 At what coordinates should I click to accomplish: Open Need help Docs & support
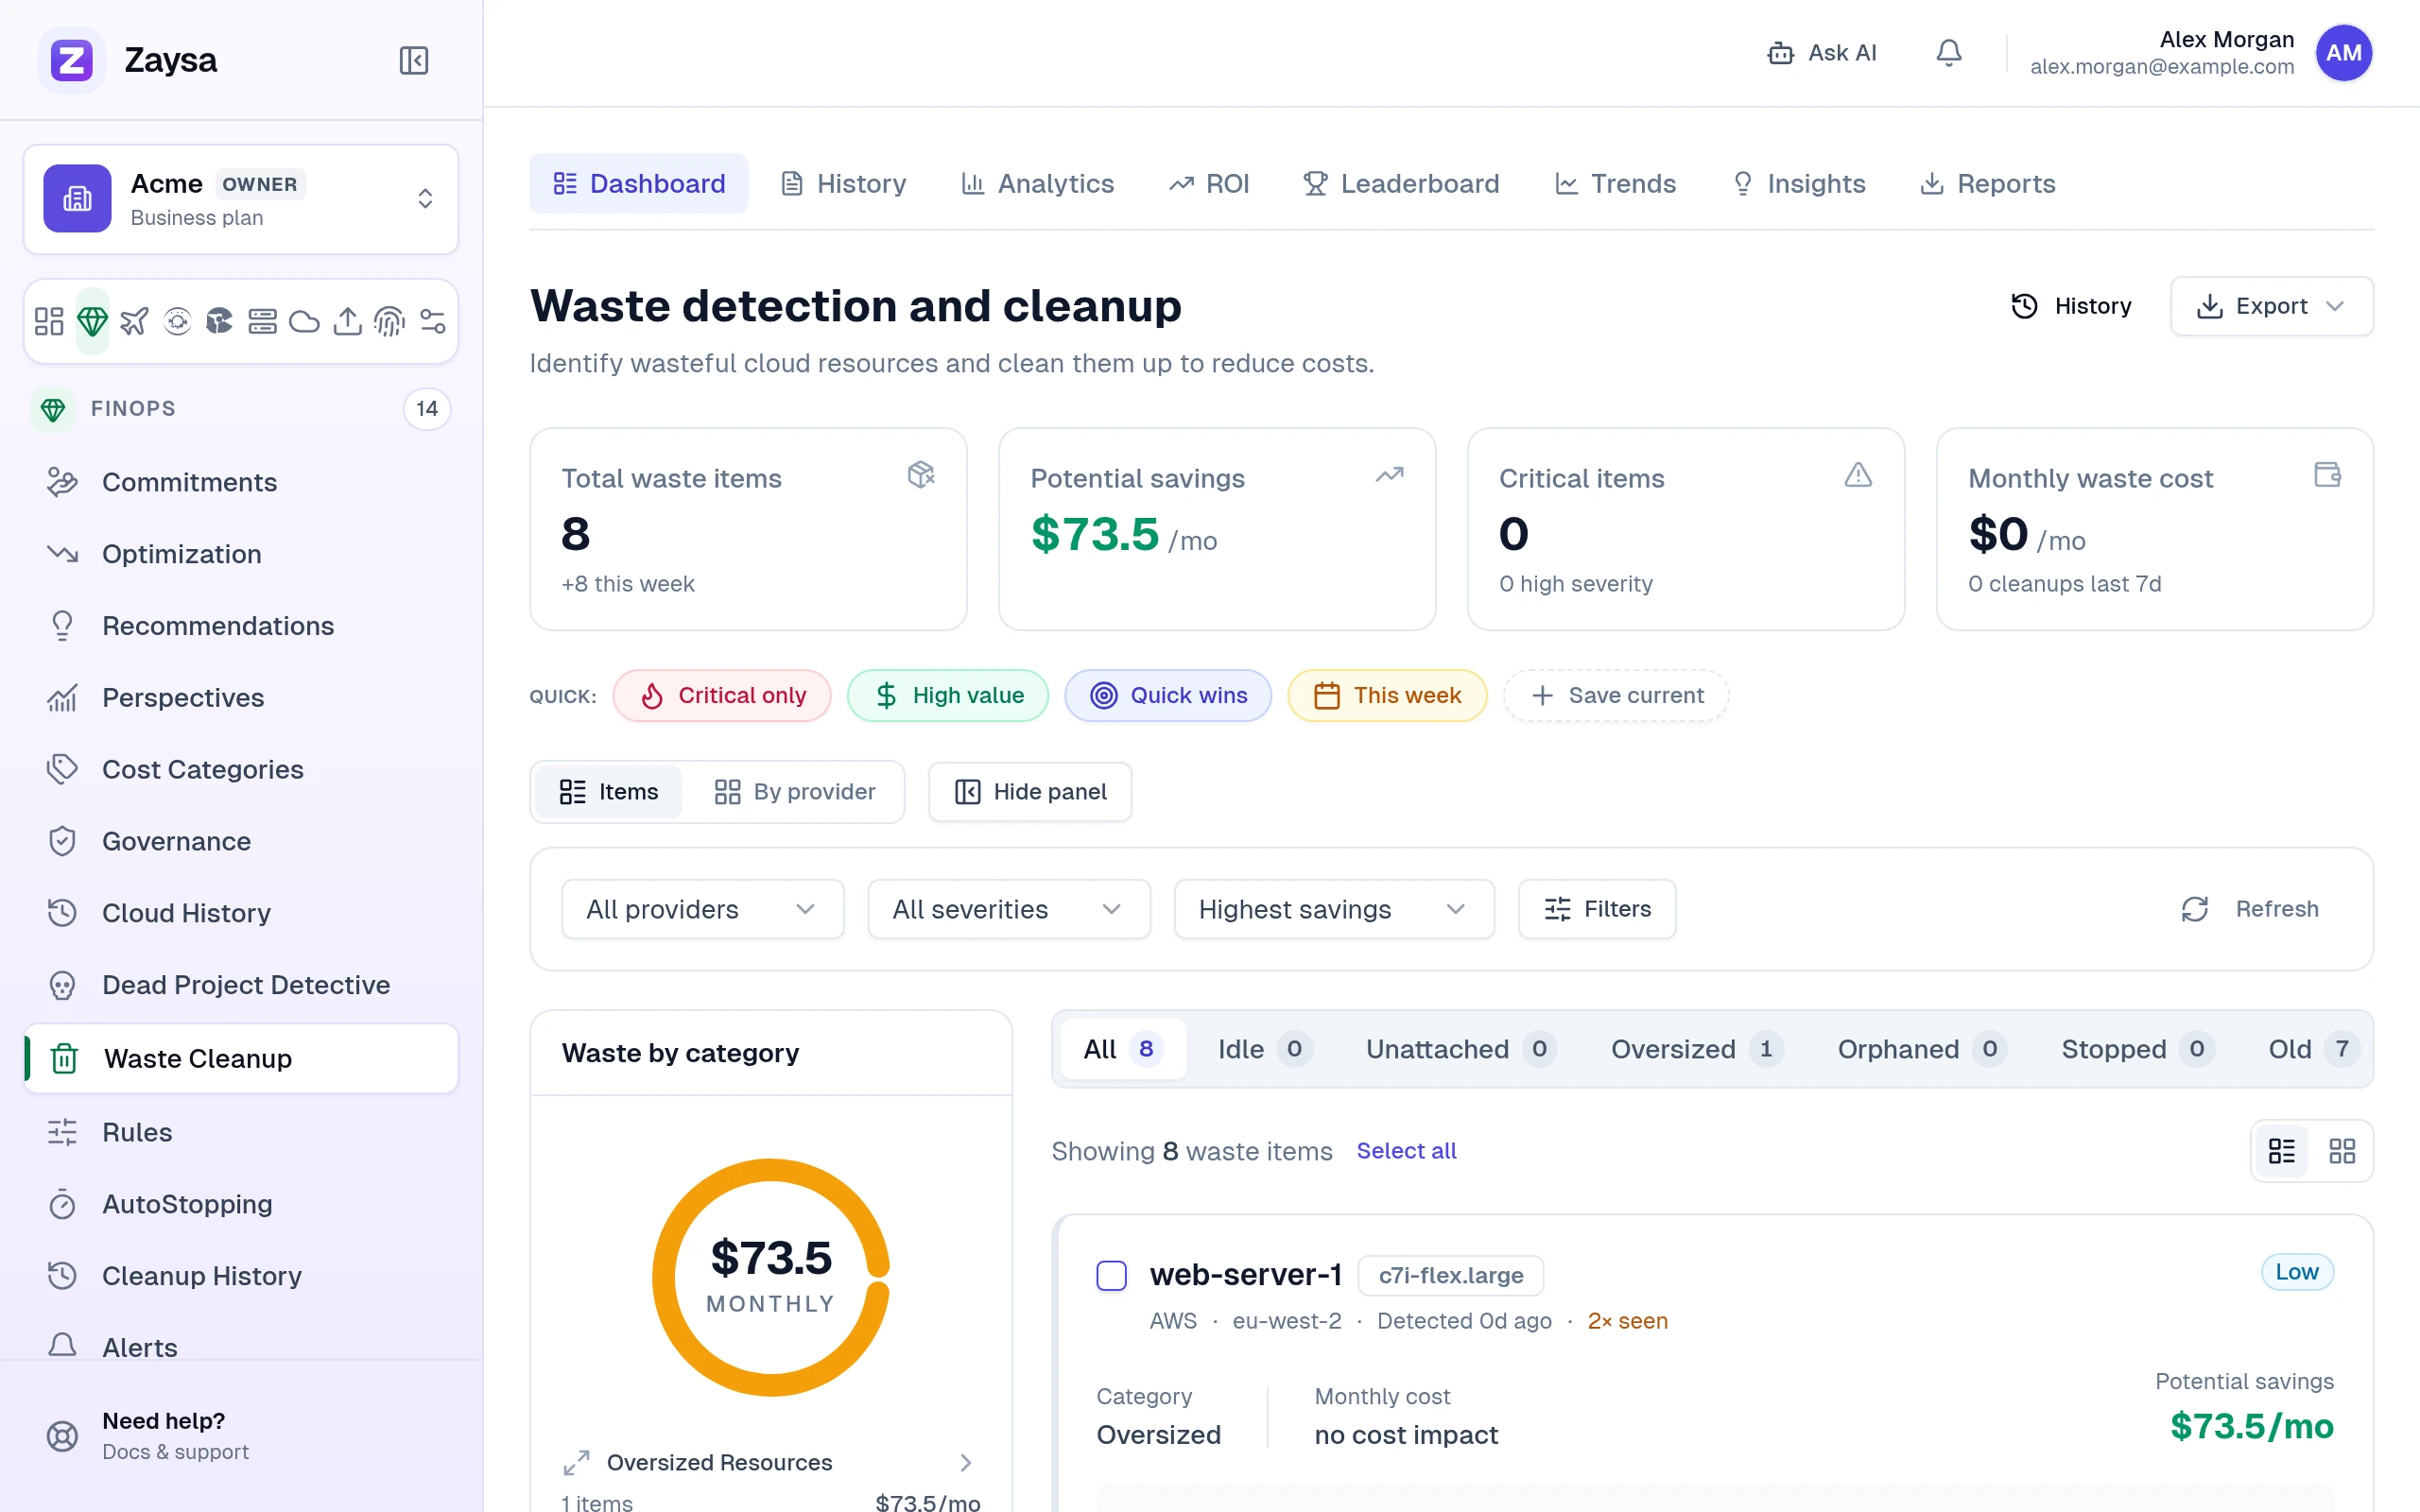coord(241,1436)
